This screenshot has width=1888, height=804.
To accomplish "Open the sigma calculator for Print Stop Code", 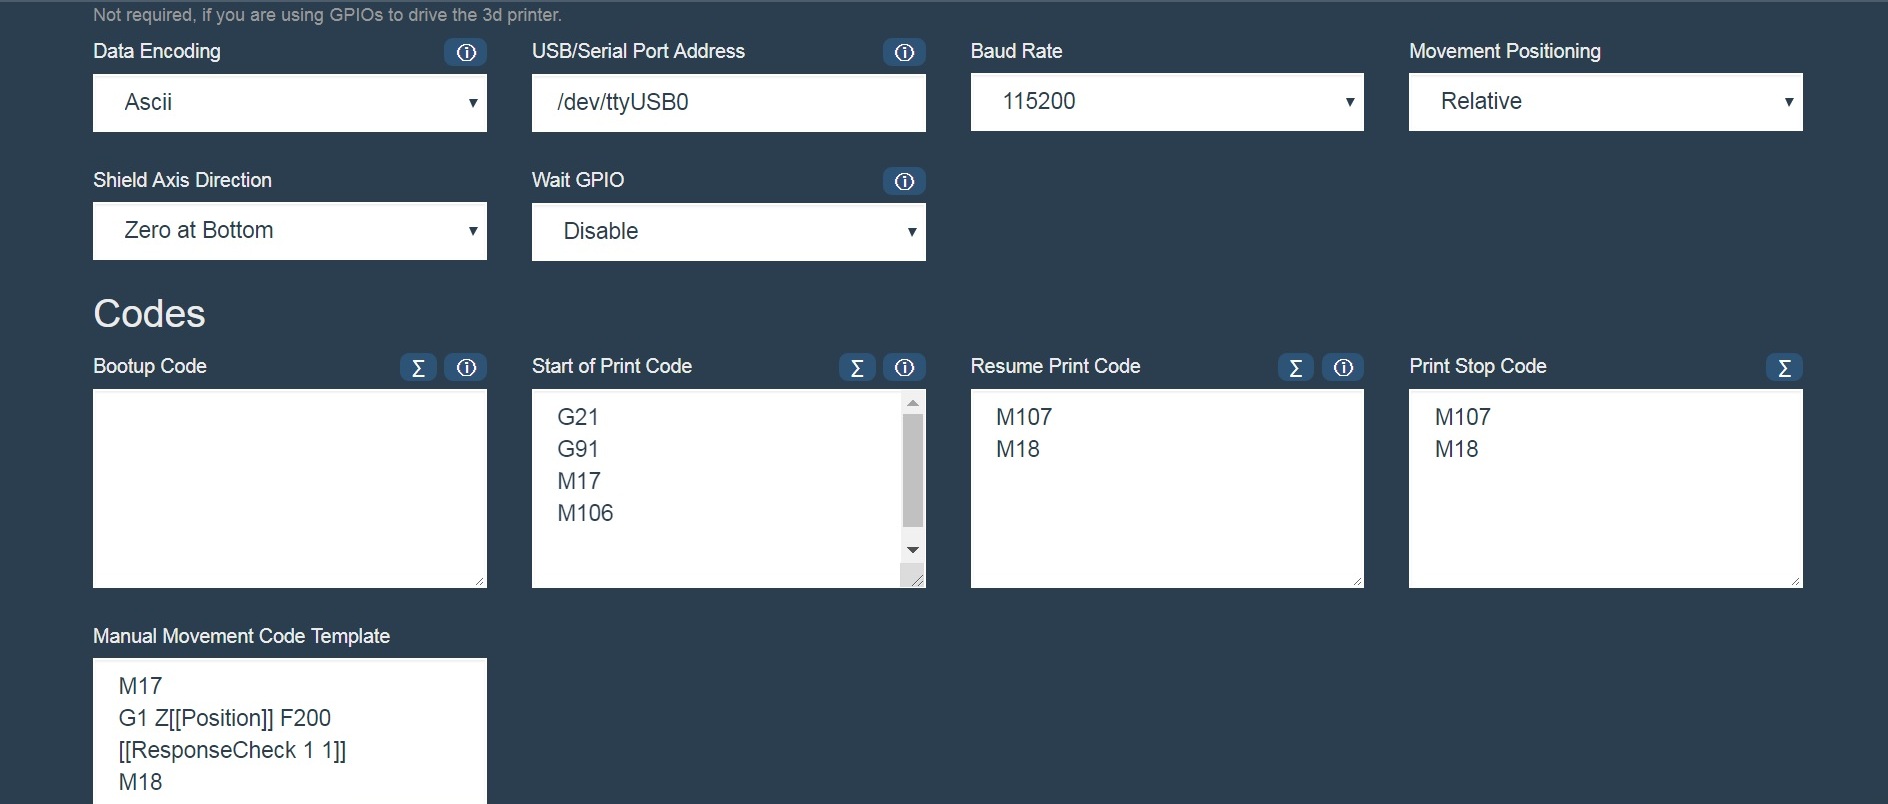I will point(1784,367).
